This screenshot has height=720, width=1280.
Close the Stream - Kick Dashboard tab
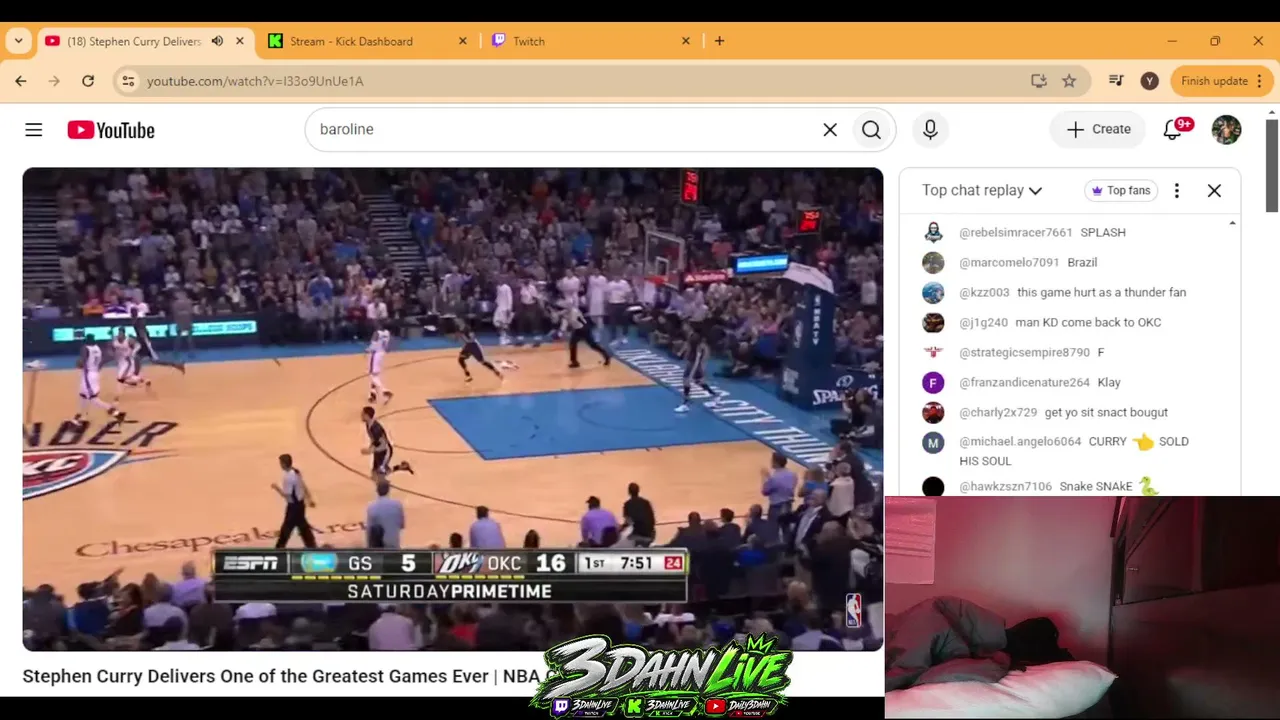pos(463,41)
